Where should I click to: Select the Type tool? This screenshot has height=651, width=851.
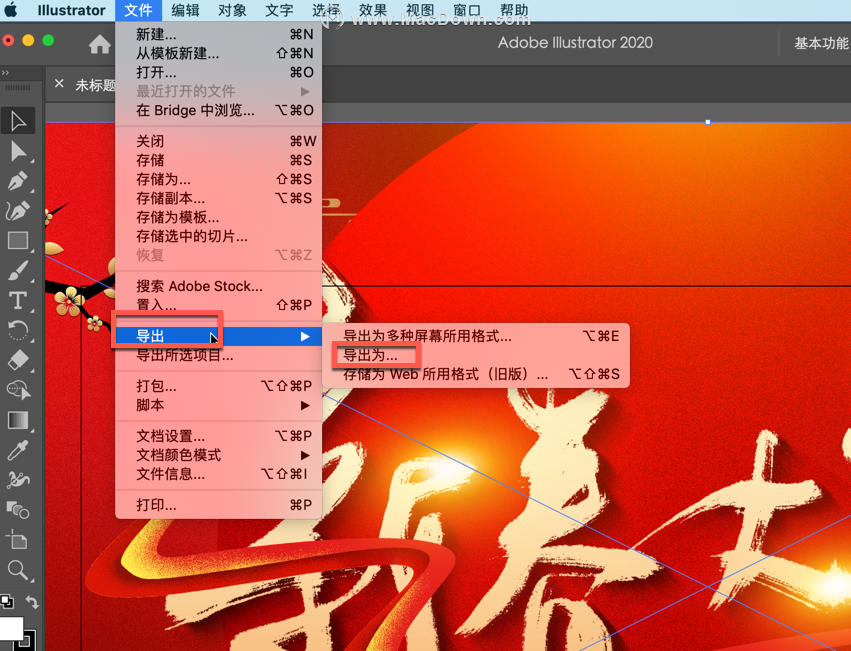(x=18, y=300)
